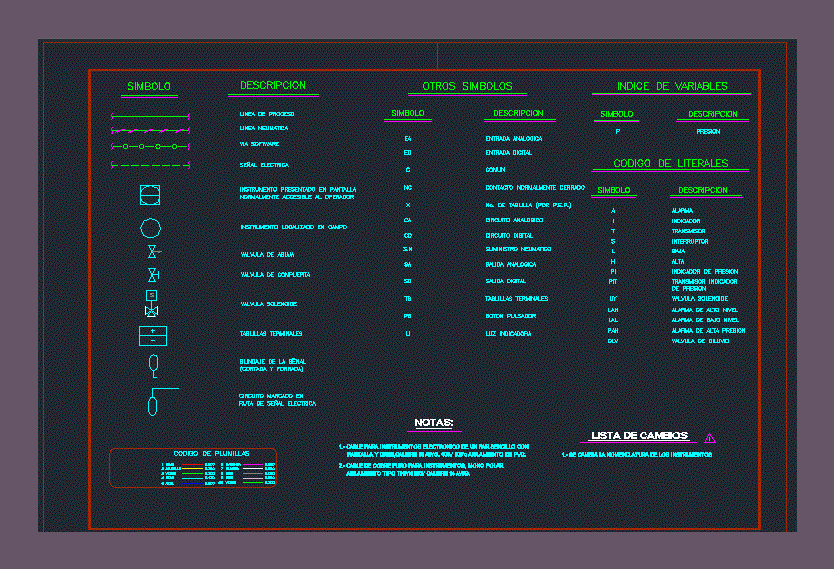
Task: Click the OTROS SIMBOLOS heading
Action: coord(467,87)
